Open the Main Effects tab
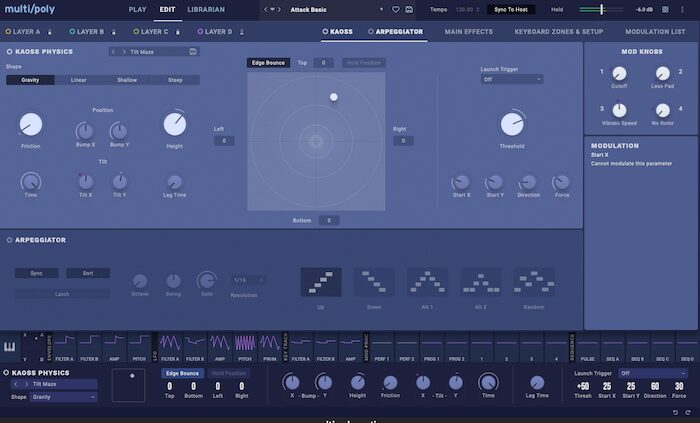The width and height of the screenshot is (700, 423). coord(469,32)
